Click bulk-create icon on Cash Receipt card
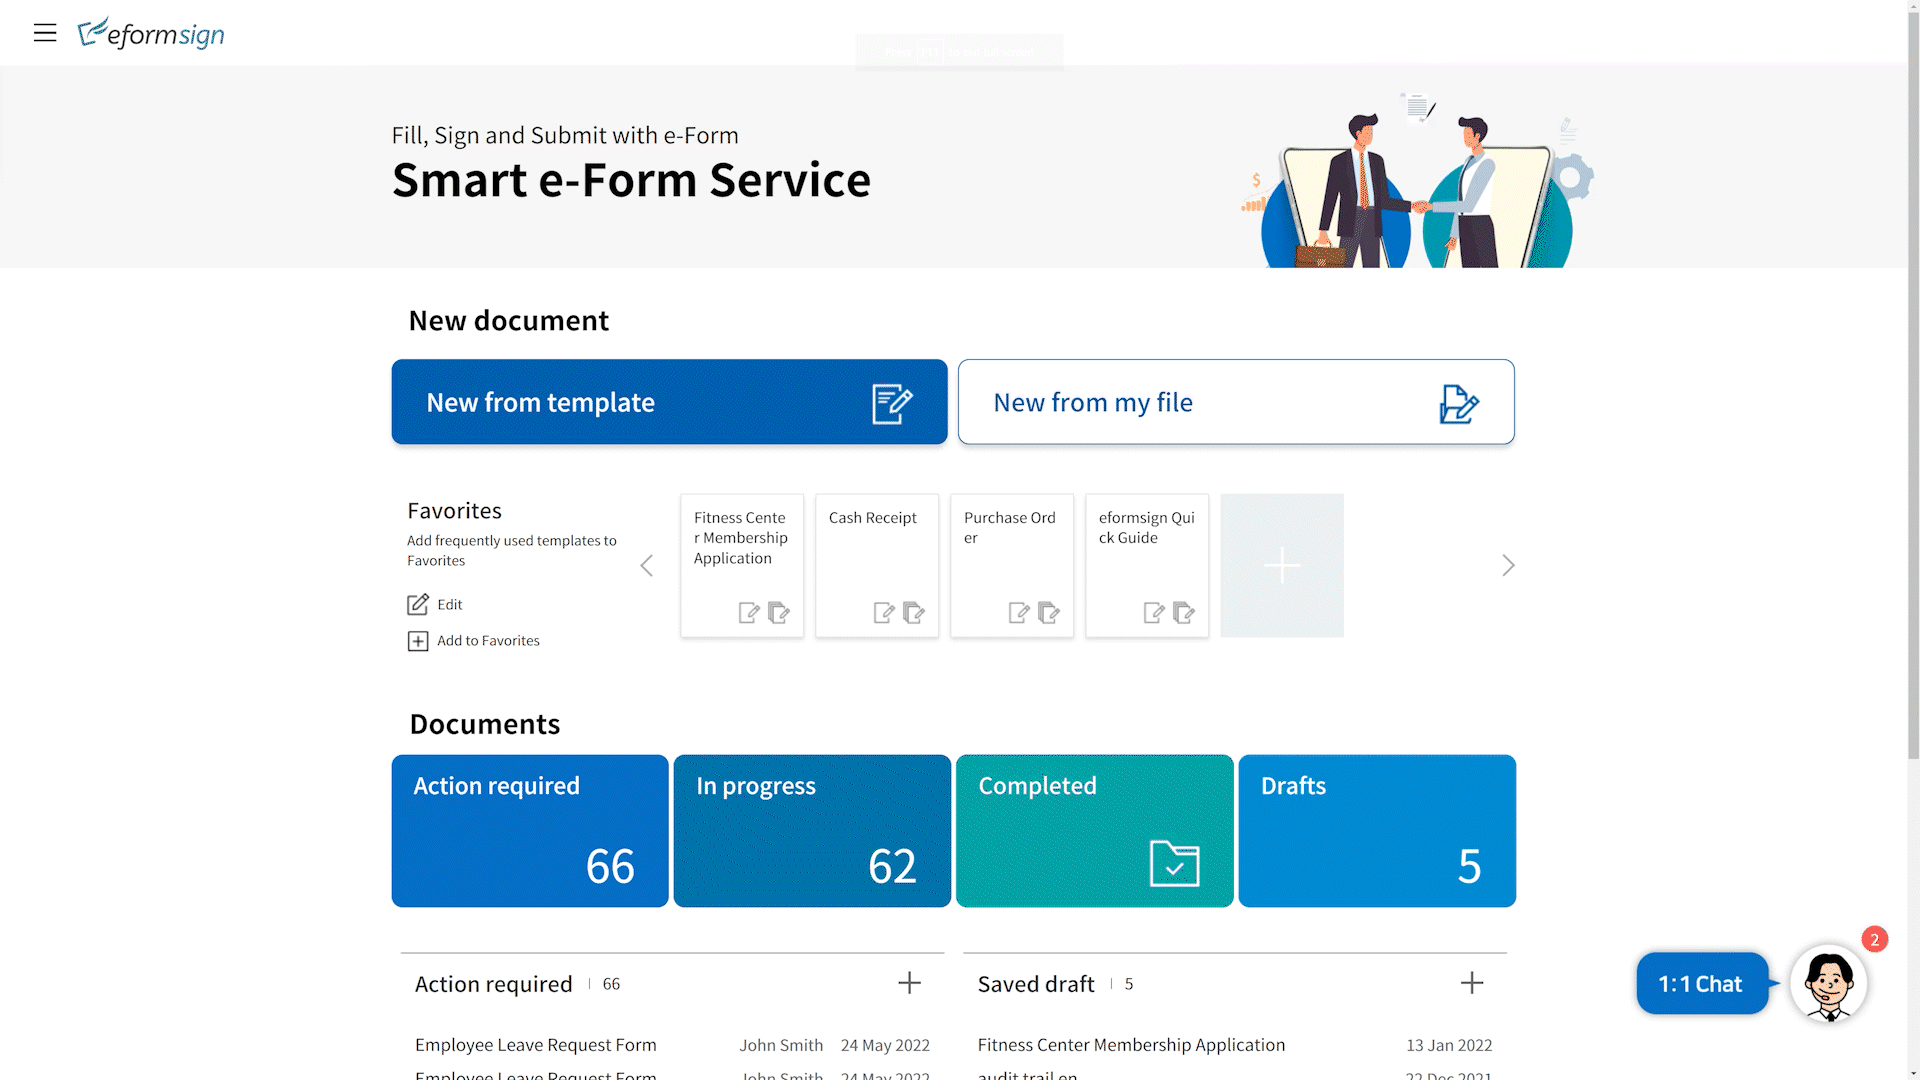 pyautogui.click(x=914, y=612)
